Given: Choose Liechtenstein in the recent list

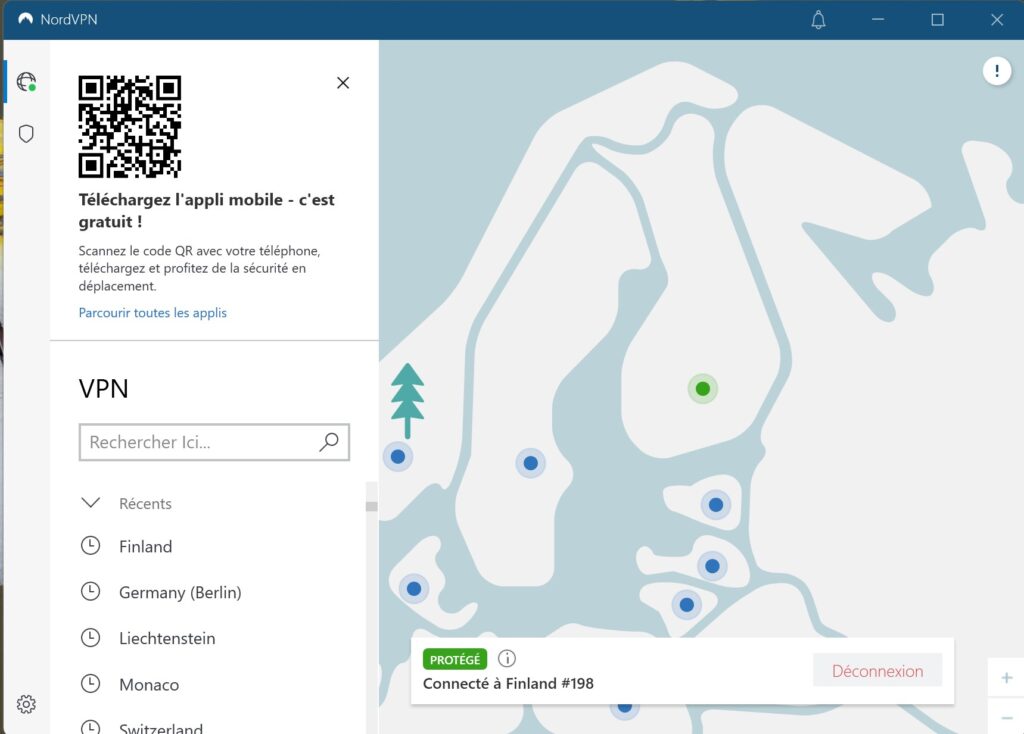Looking at the screenshot, I should 167,638.
